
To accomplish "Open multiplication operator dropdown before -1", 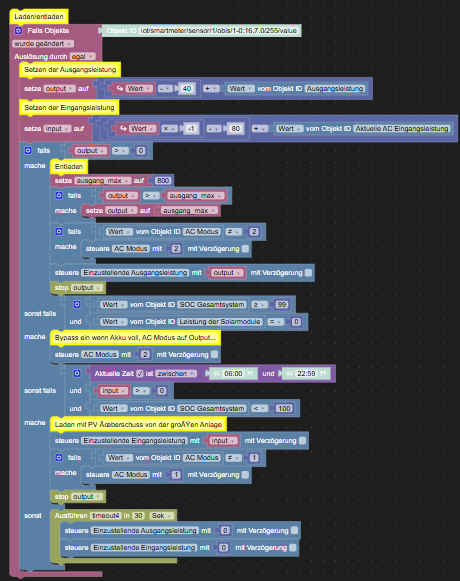I will 169,129.
